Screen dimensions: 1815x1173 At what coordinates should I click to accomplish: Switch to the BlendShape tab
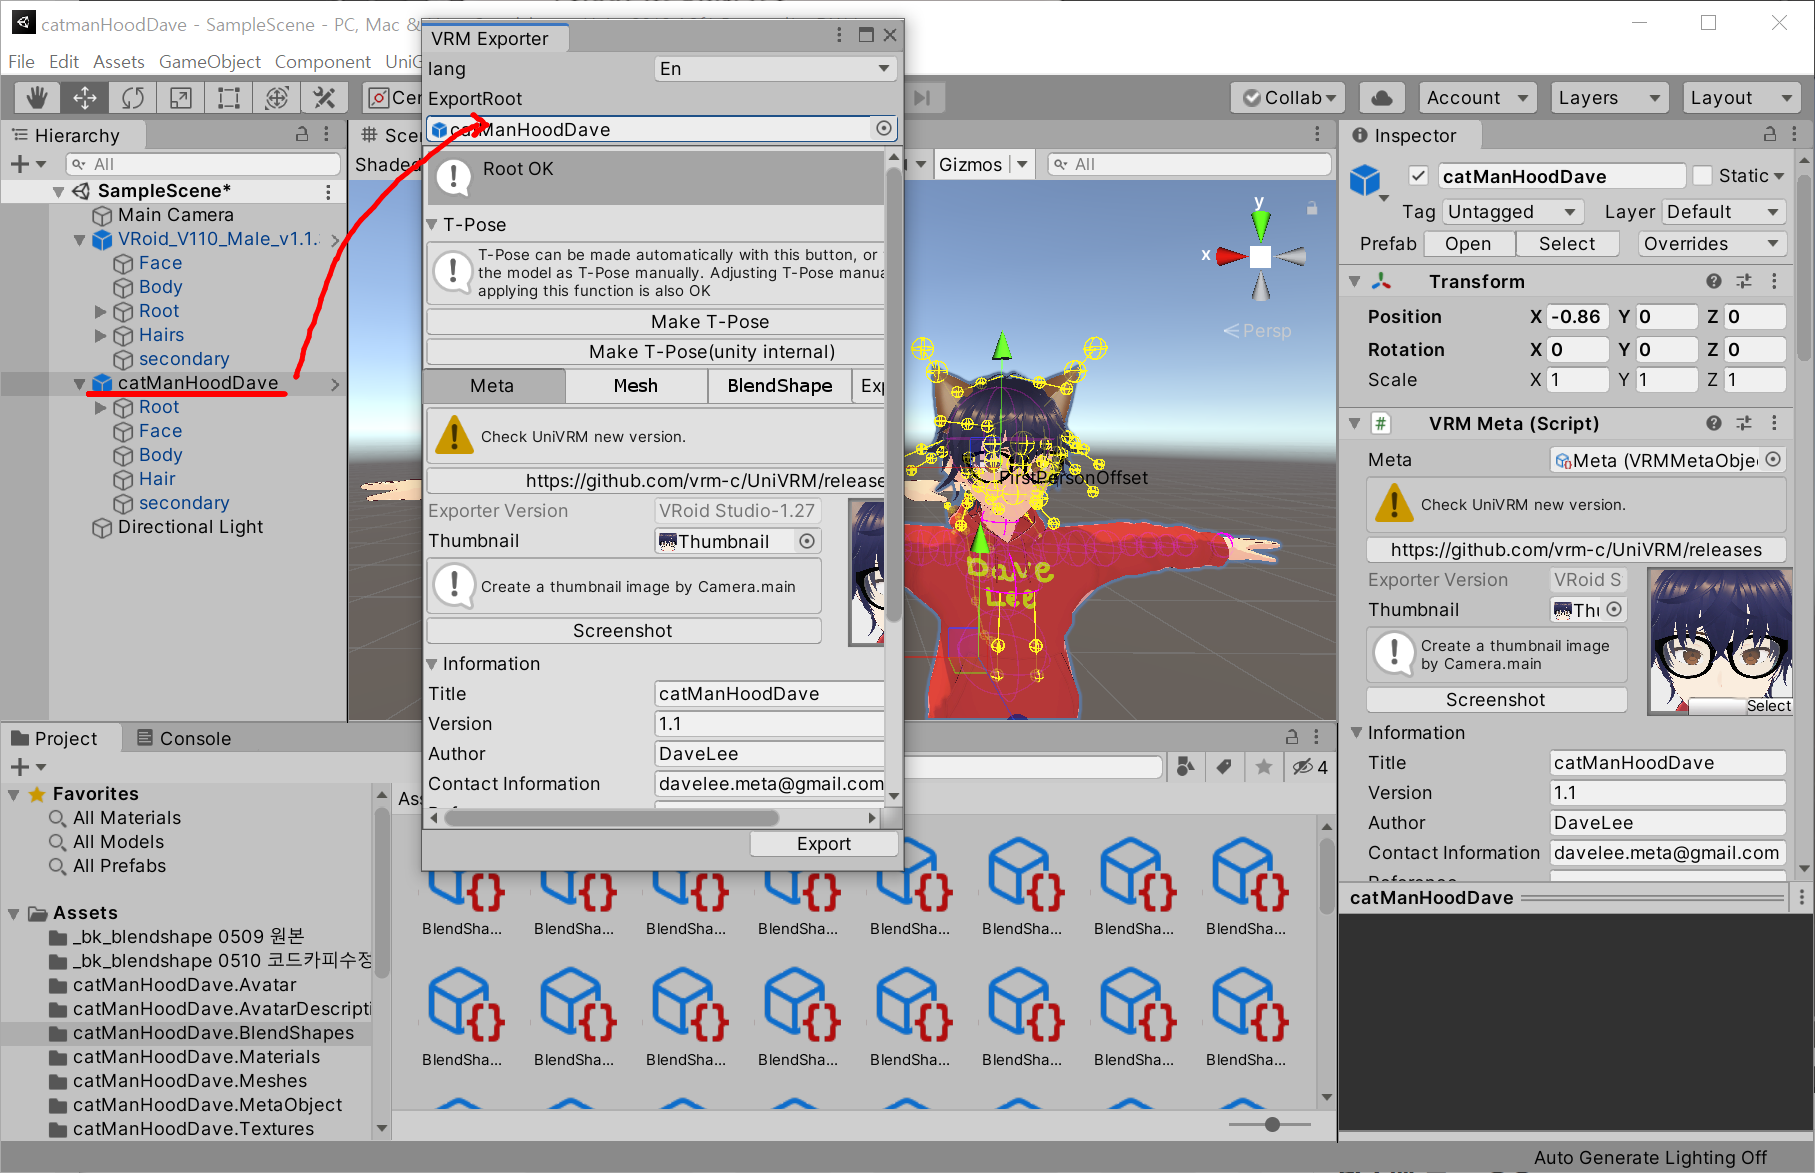pyautogui.click(x=780, y=385)
